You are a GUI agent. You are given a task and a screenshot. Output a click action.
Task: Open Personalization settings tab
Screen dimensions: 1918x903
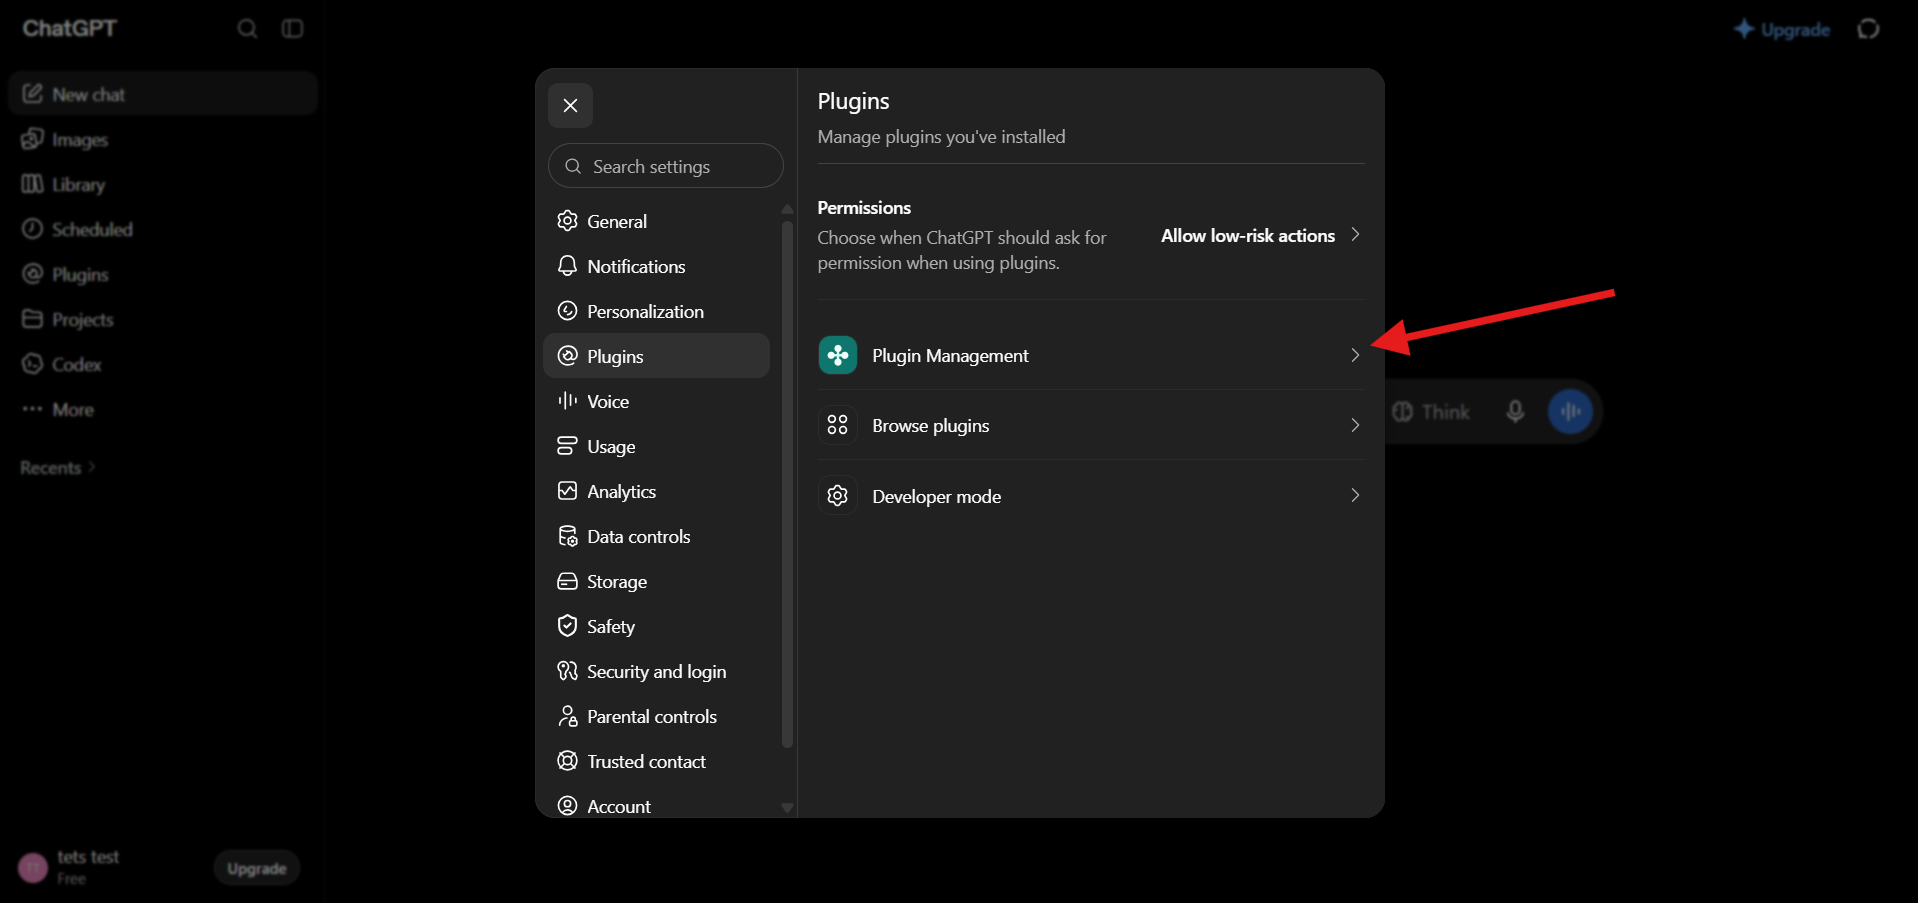(656, 311)
